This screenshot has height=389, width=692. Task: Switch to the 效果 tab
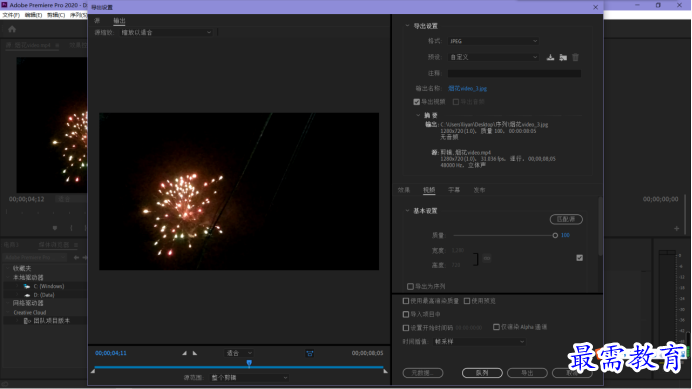point(404,190)
